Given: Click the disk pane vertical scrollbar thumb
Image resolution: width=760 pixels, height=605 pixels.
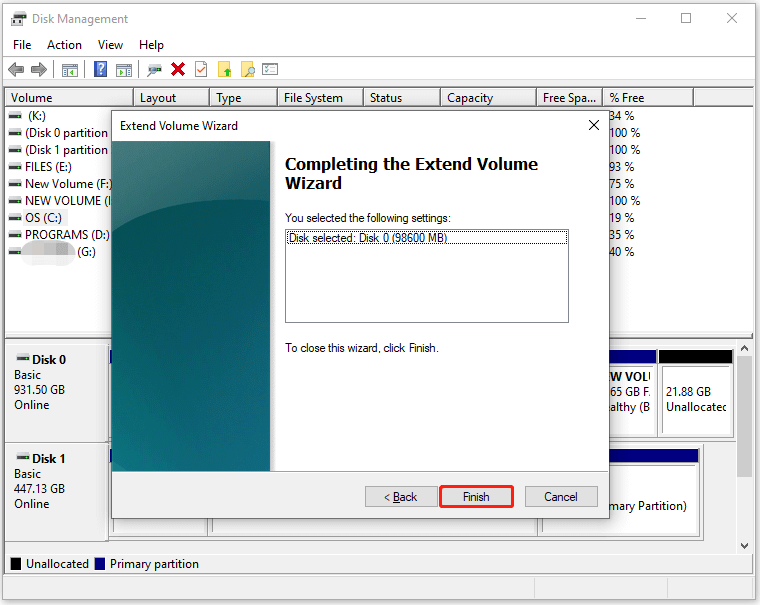Looking at the screenshot, I should [744, 416].
